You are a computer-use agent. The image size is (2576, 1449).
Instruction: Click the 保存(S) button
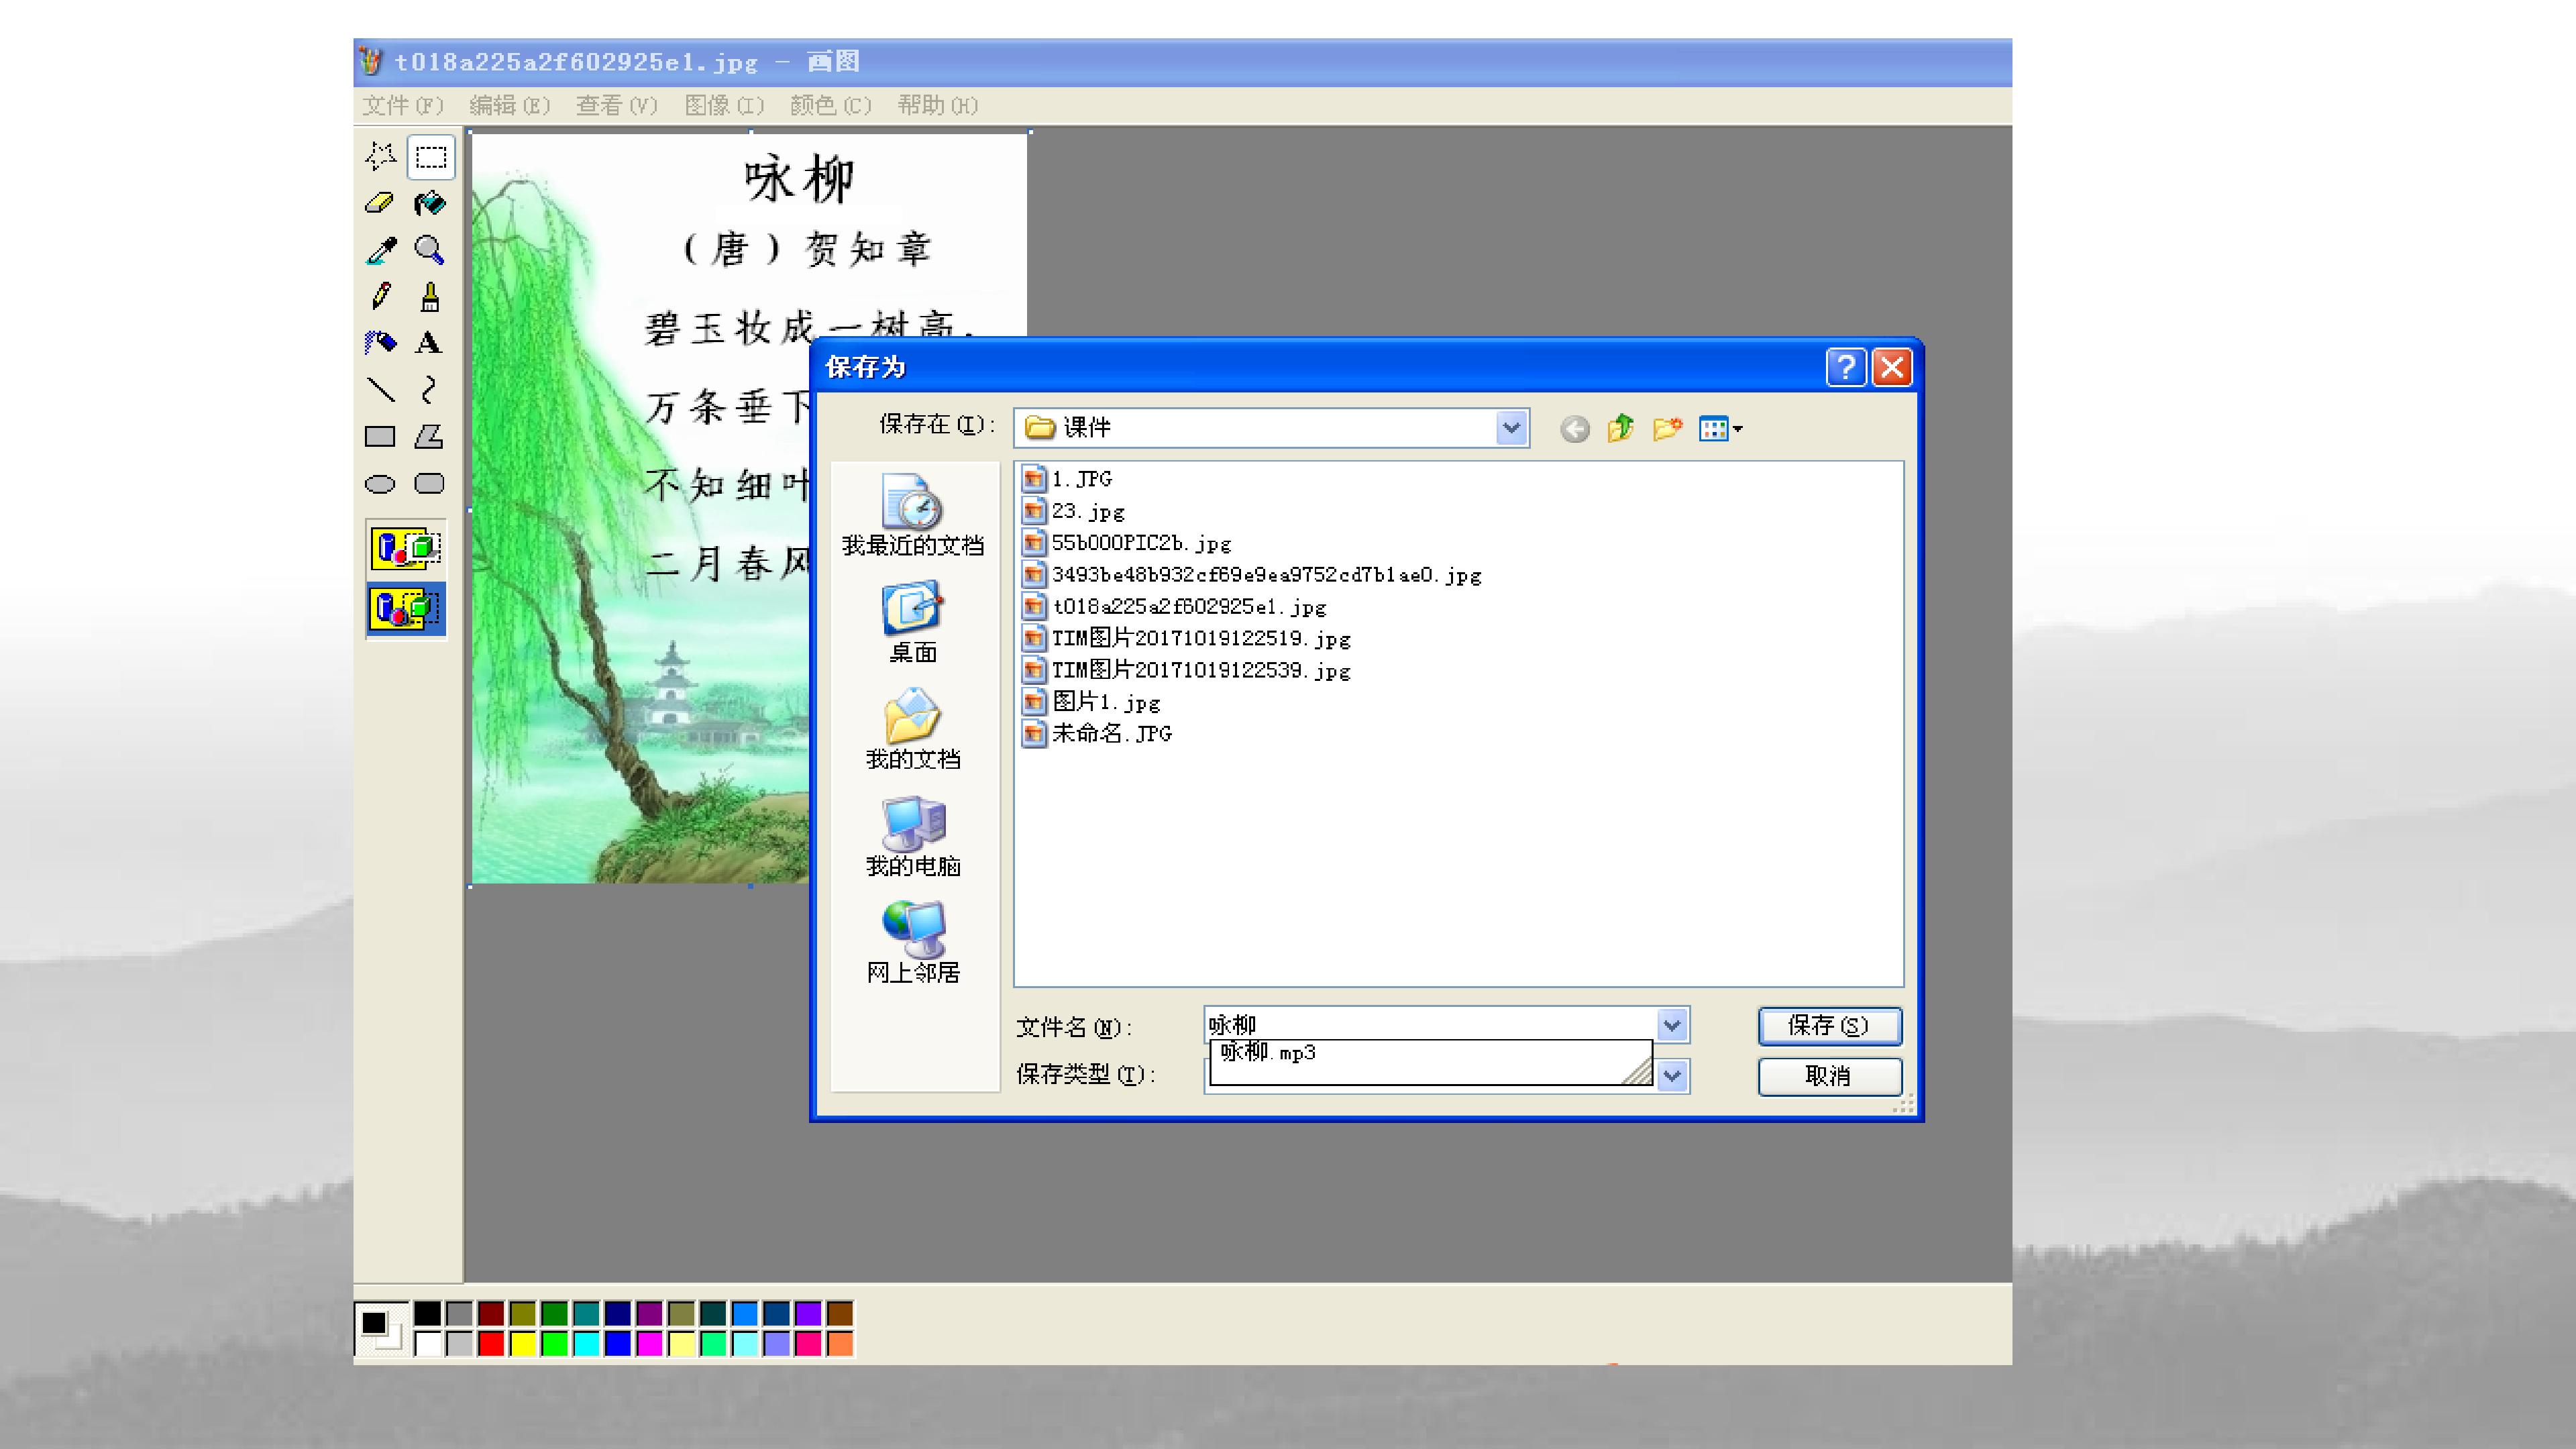1829,1026
